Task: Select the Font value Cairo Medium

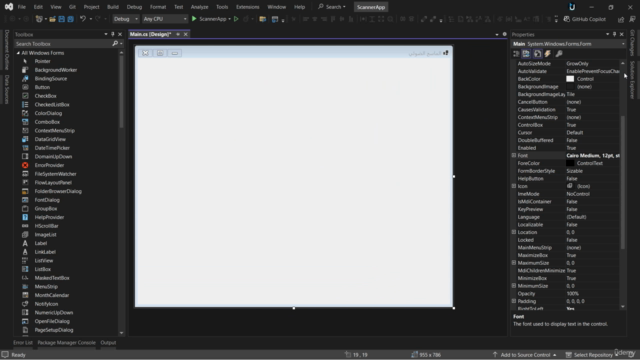Action: coord(592,156)
